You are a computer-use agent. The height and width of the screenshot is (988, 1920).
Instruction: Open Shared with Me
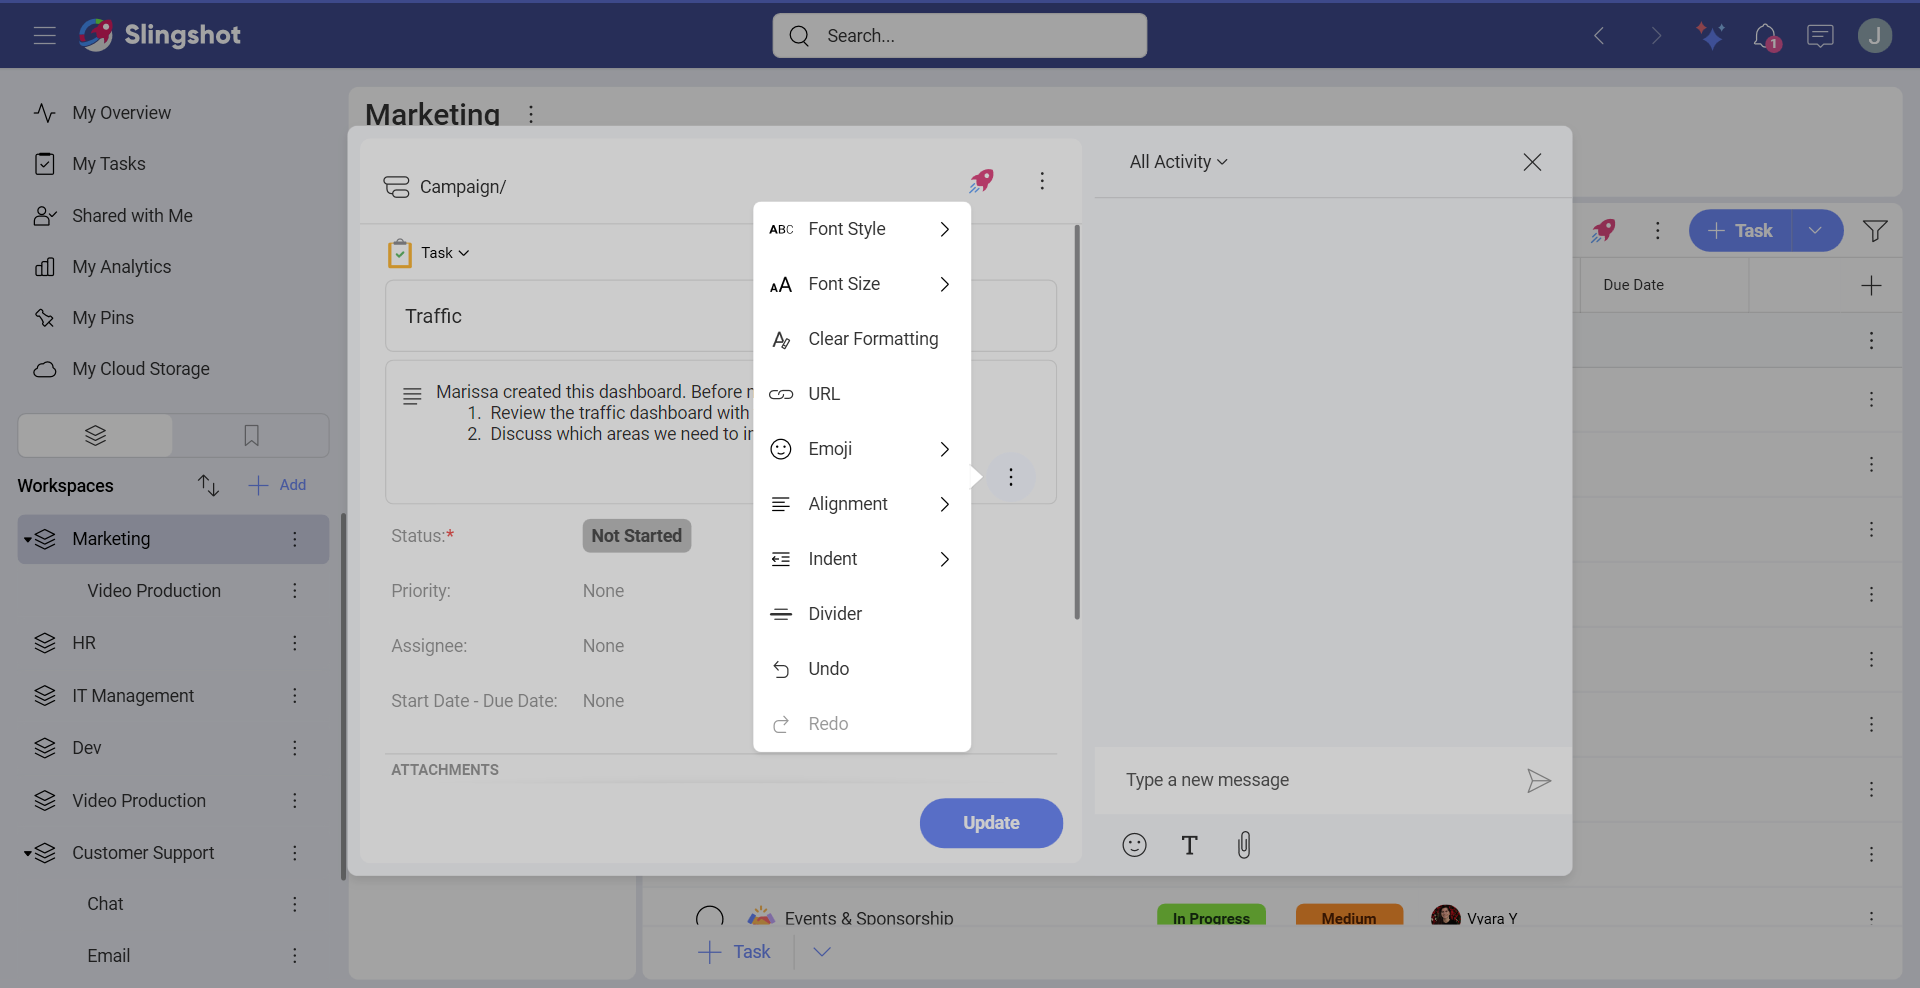pos(132,216)
